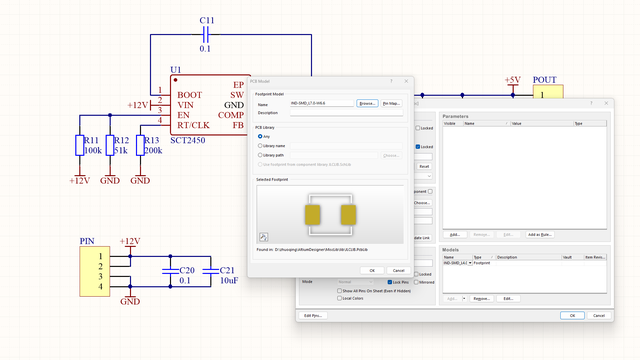Click Edit... under the Models list
This screenshot has width=640, height=360.
(x=508, y=299)
